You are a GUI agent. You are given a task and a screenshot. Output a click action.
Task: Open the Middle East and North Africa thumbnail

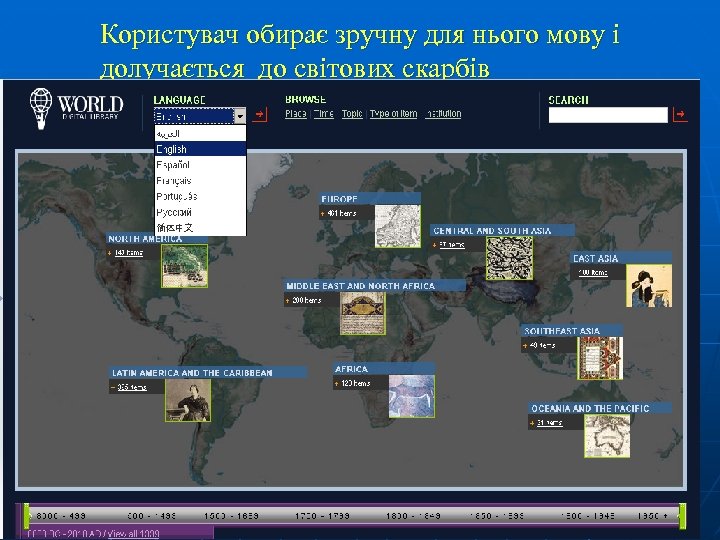point(363,313)
